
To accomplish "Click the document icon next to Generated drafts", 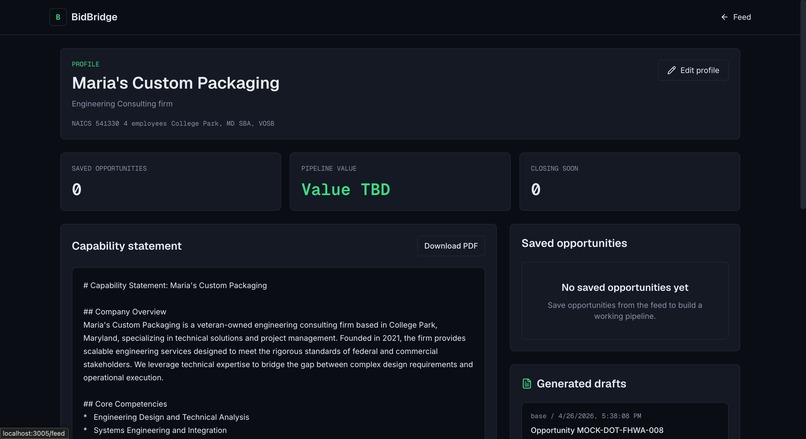I will (x=526, y=383).
